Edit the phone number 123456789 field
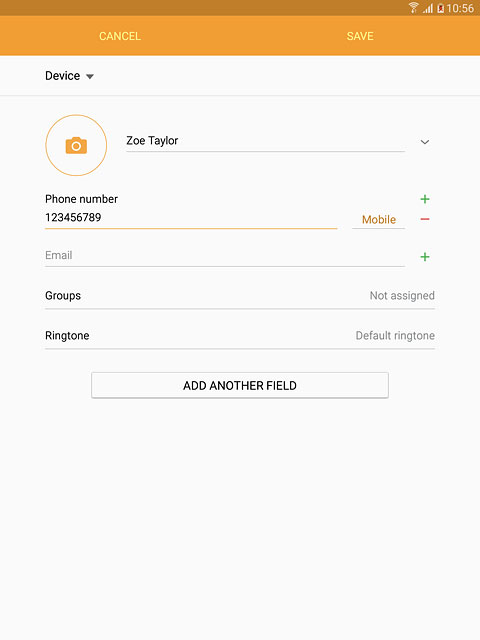480x640 pixels. [x=191, y=218]
